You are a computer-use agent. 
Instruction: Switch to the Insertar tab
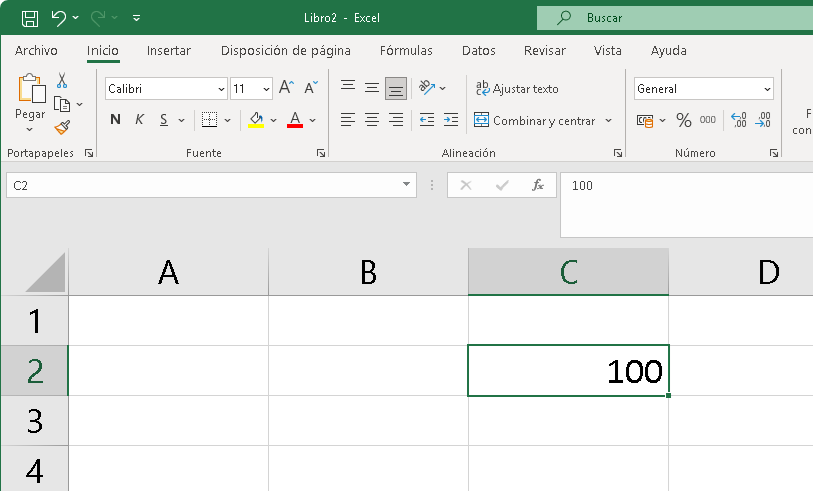(x=169, y=50)
